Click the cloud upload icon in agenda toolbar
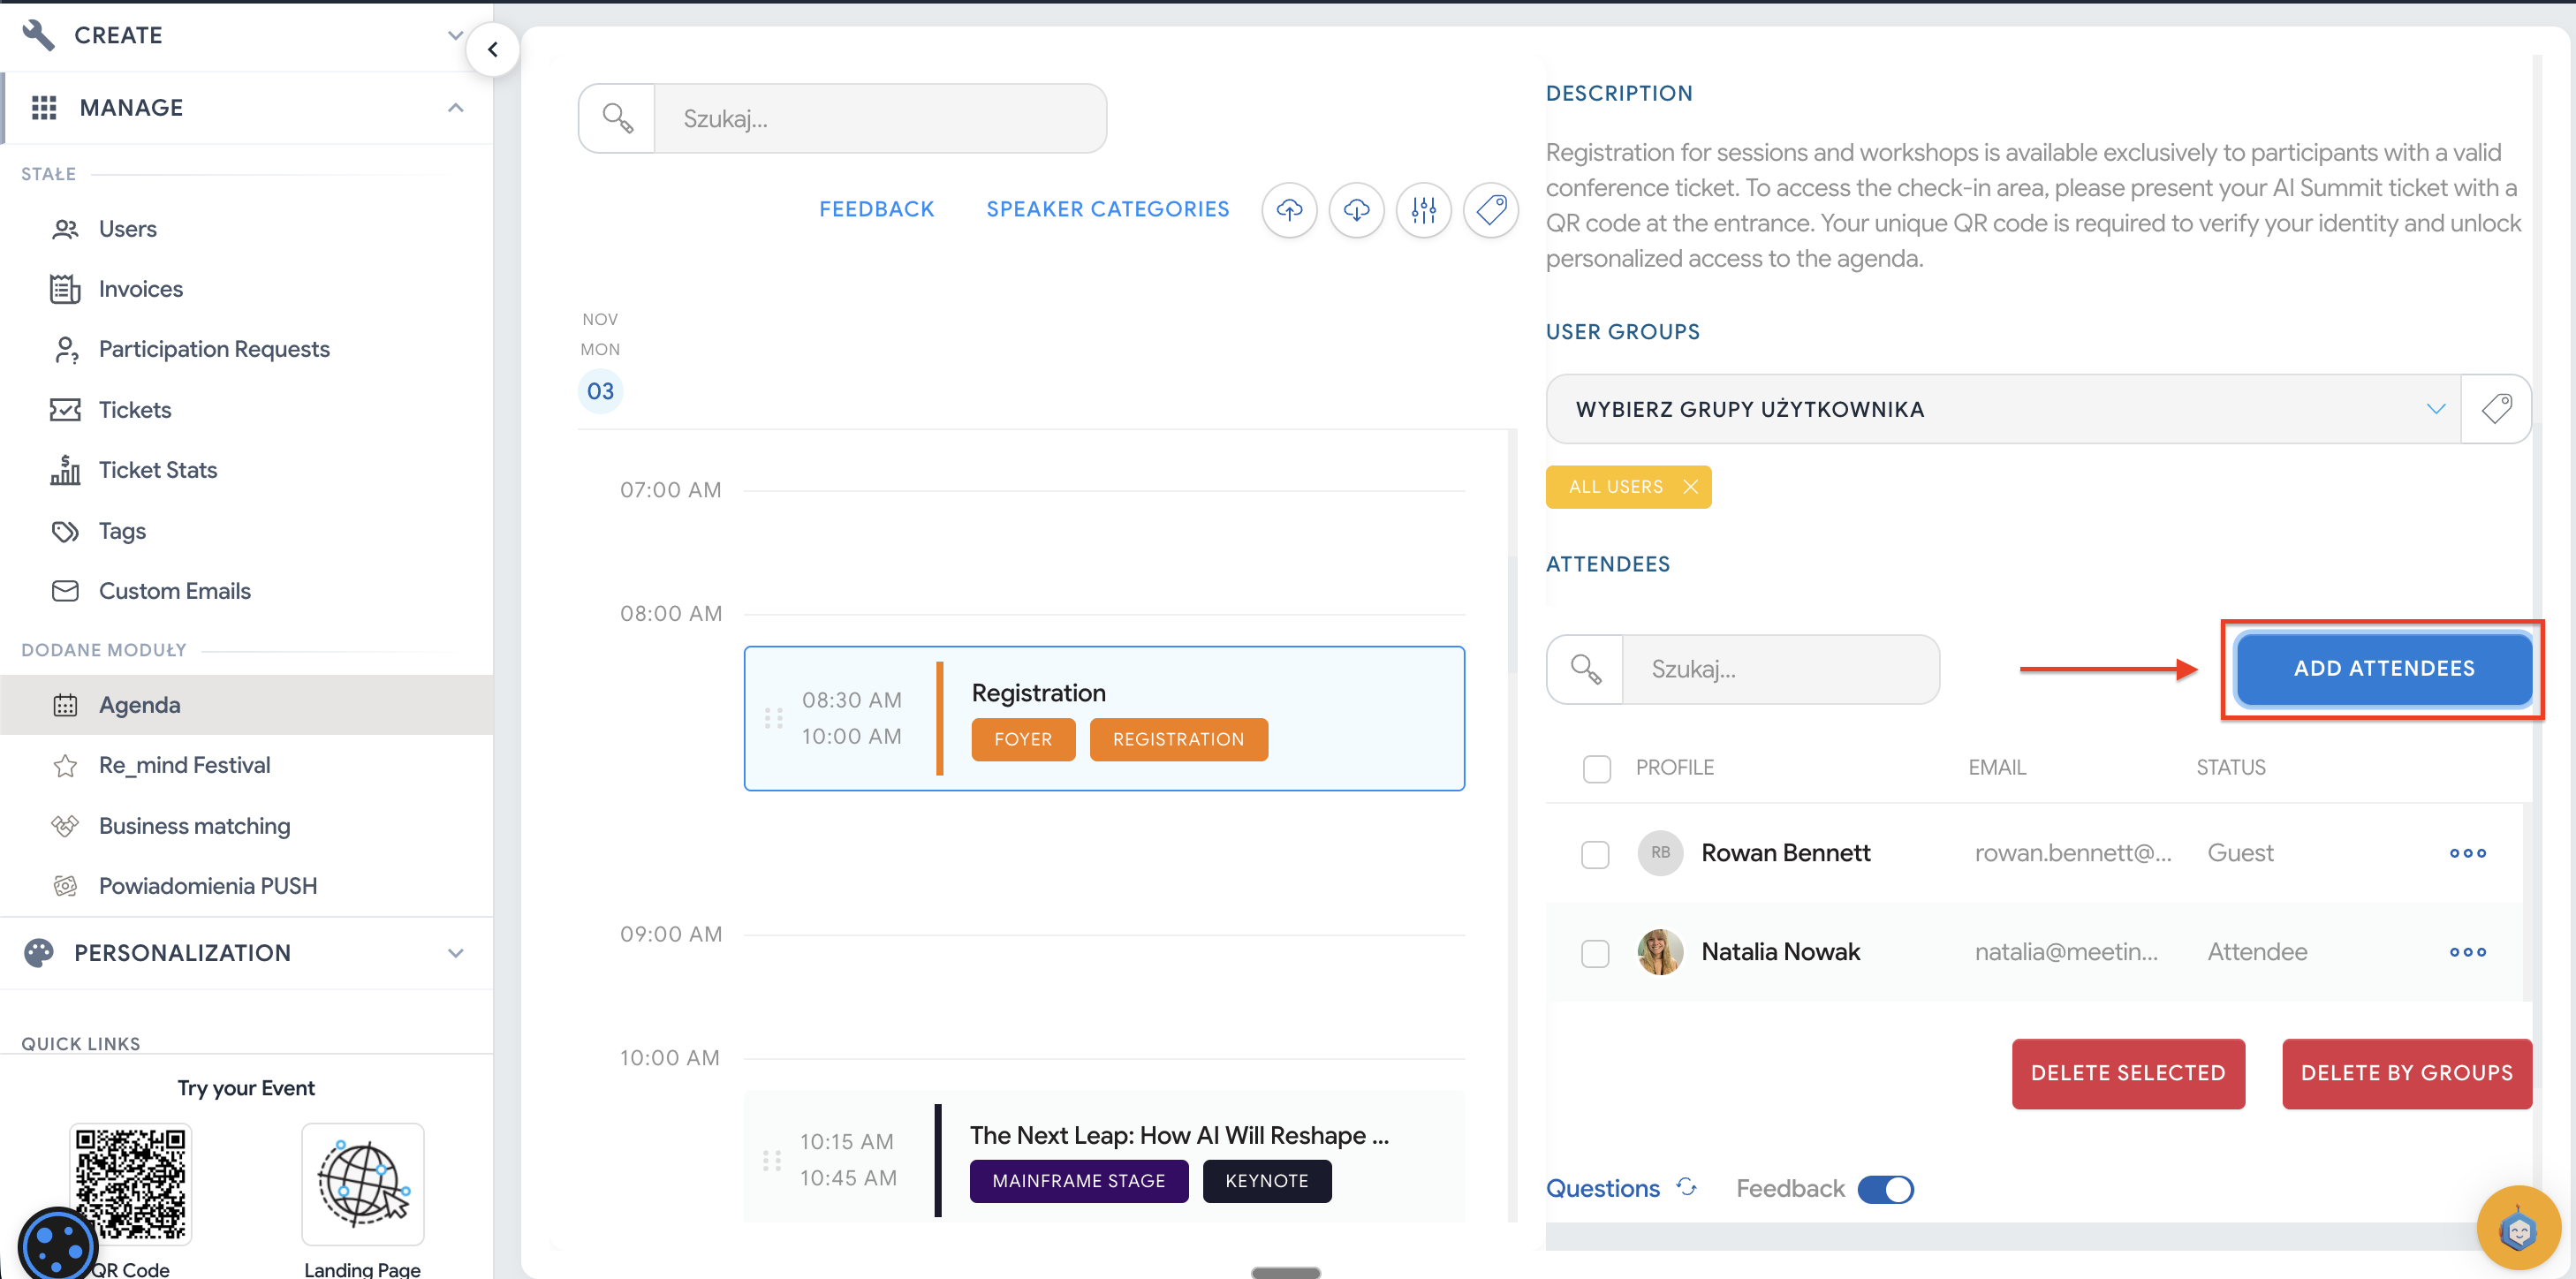This screenshot has height=1279, width=2576. coord(1289,210)
